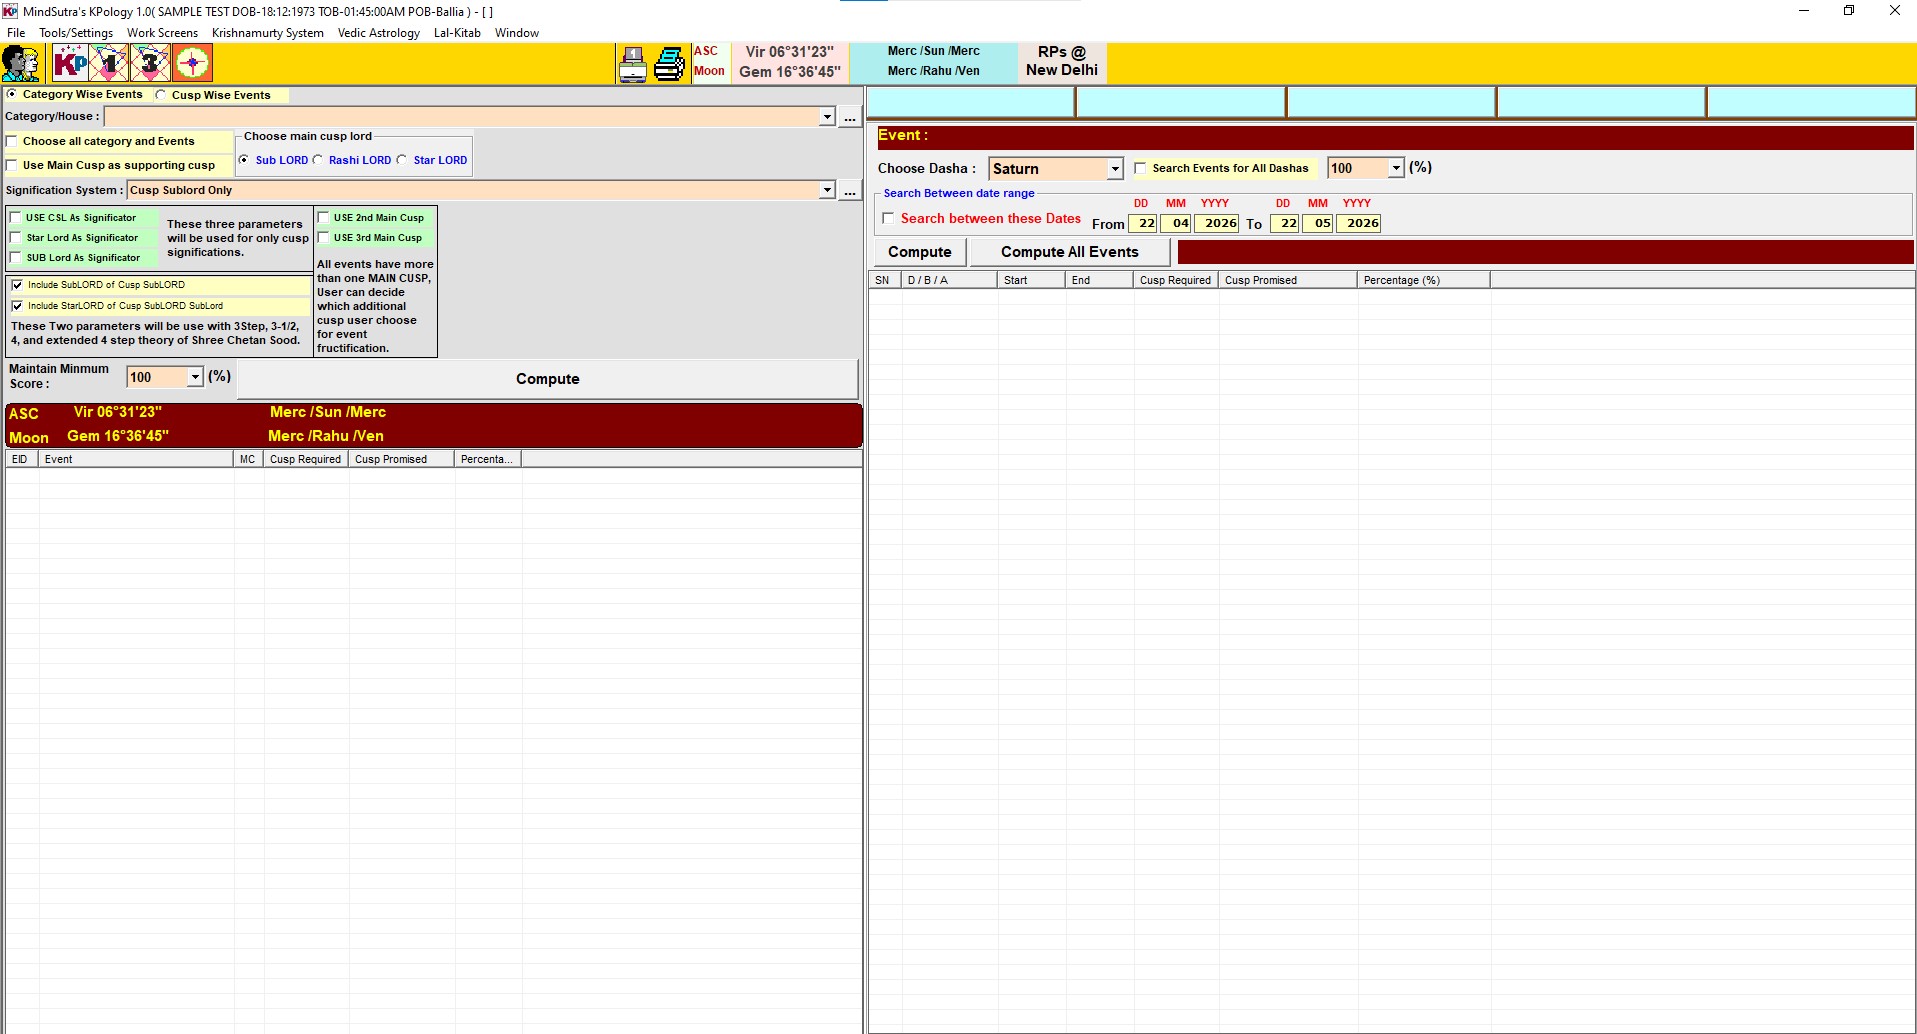Image resolution: width=1917 pixels, height=1034 pixels.
Task: Click the single-page printer icon
Action: tap(633, 64)
